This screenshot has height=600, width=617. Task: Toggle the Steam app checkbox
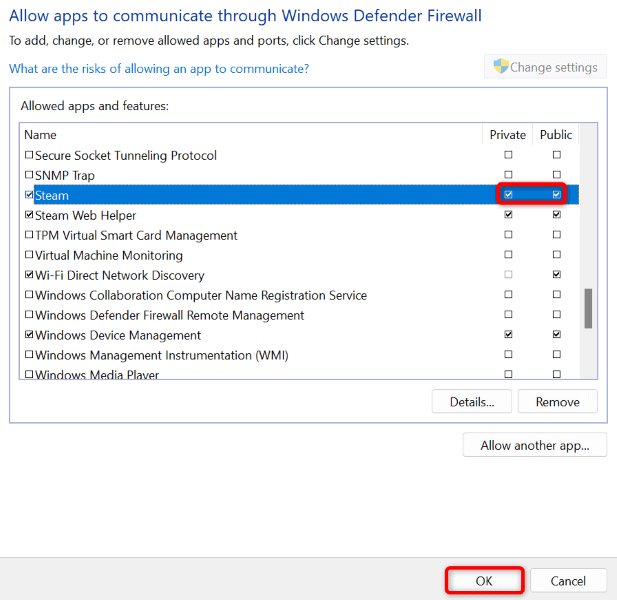(x=29, y=196)
